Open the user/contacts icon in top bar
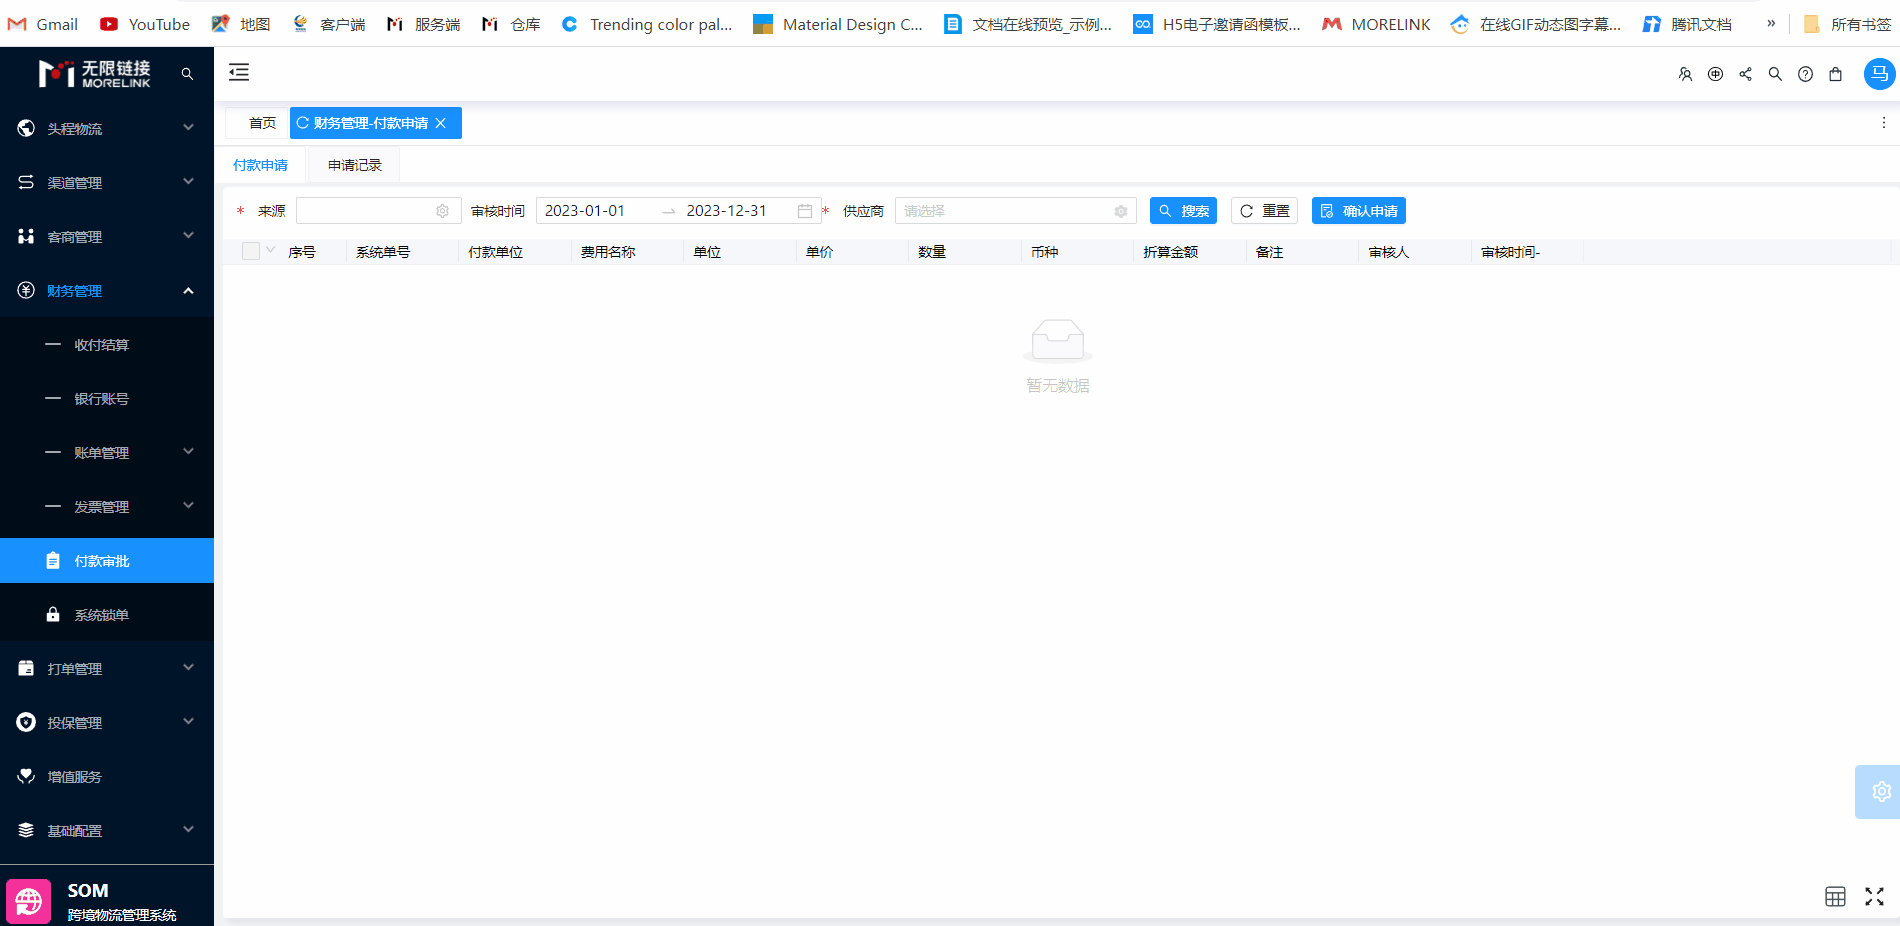Viewport: 1900px width, 926px height. (x=1685, y=74)
